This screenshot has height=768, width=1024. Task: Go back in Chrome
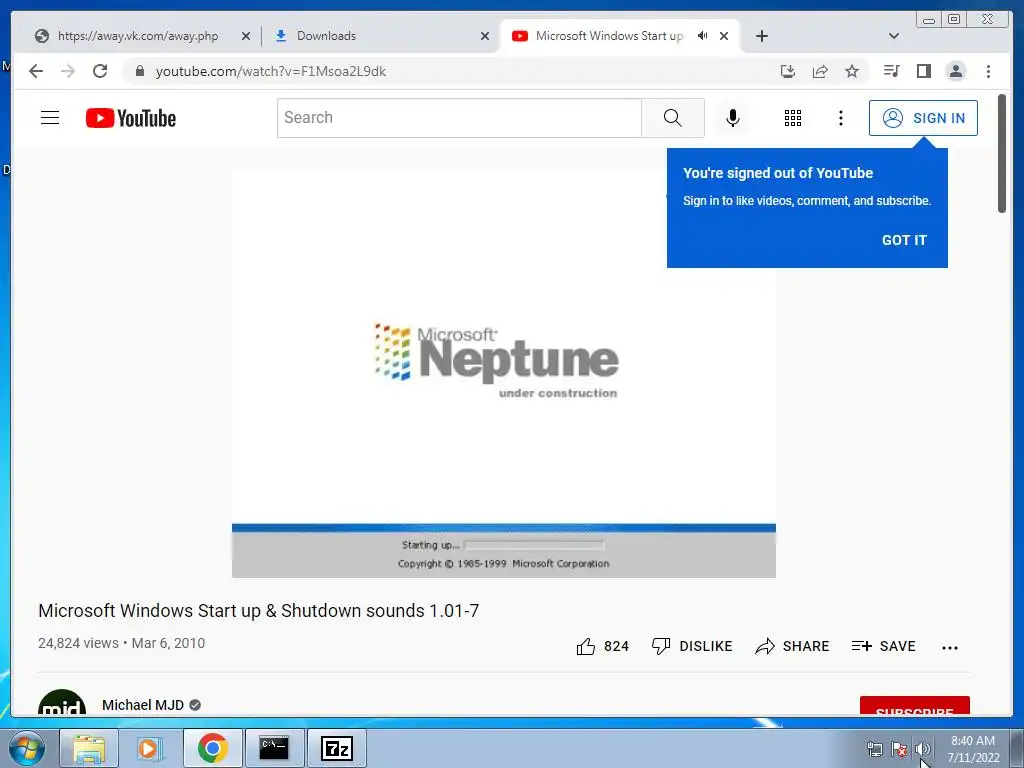coord(36,71)
